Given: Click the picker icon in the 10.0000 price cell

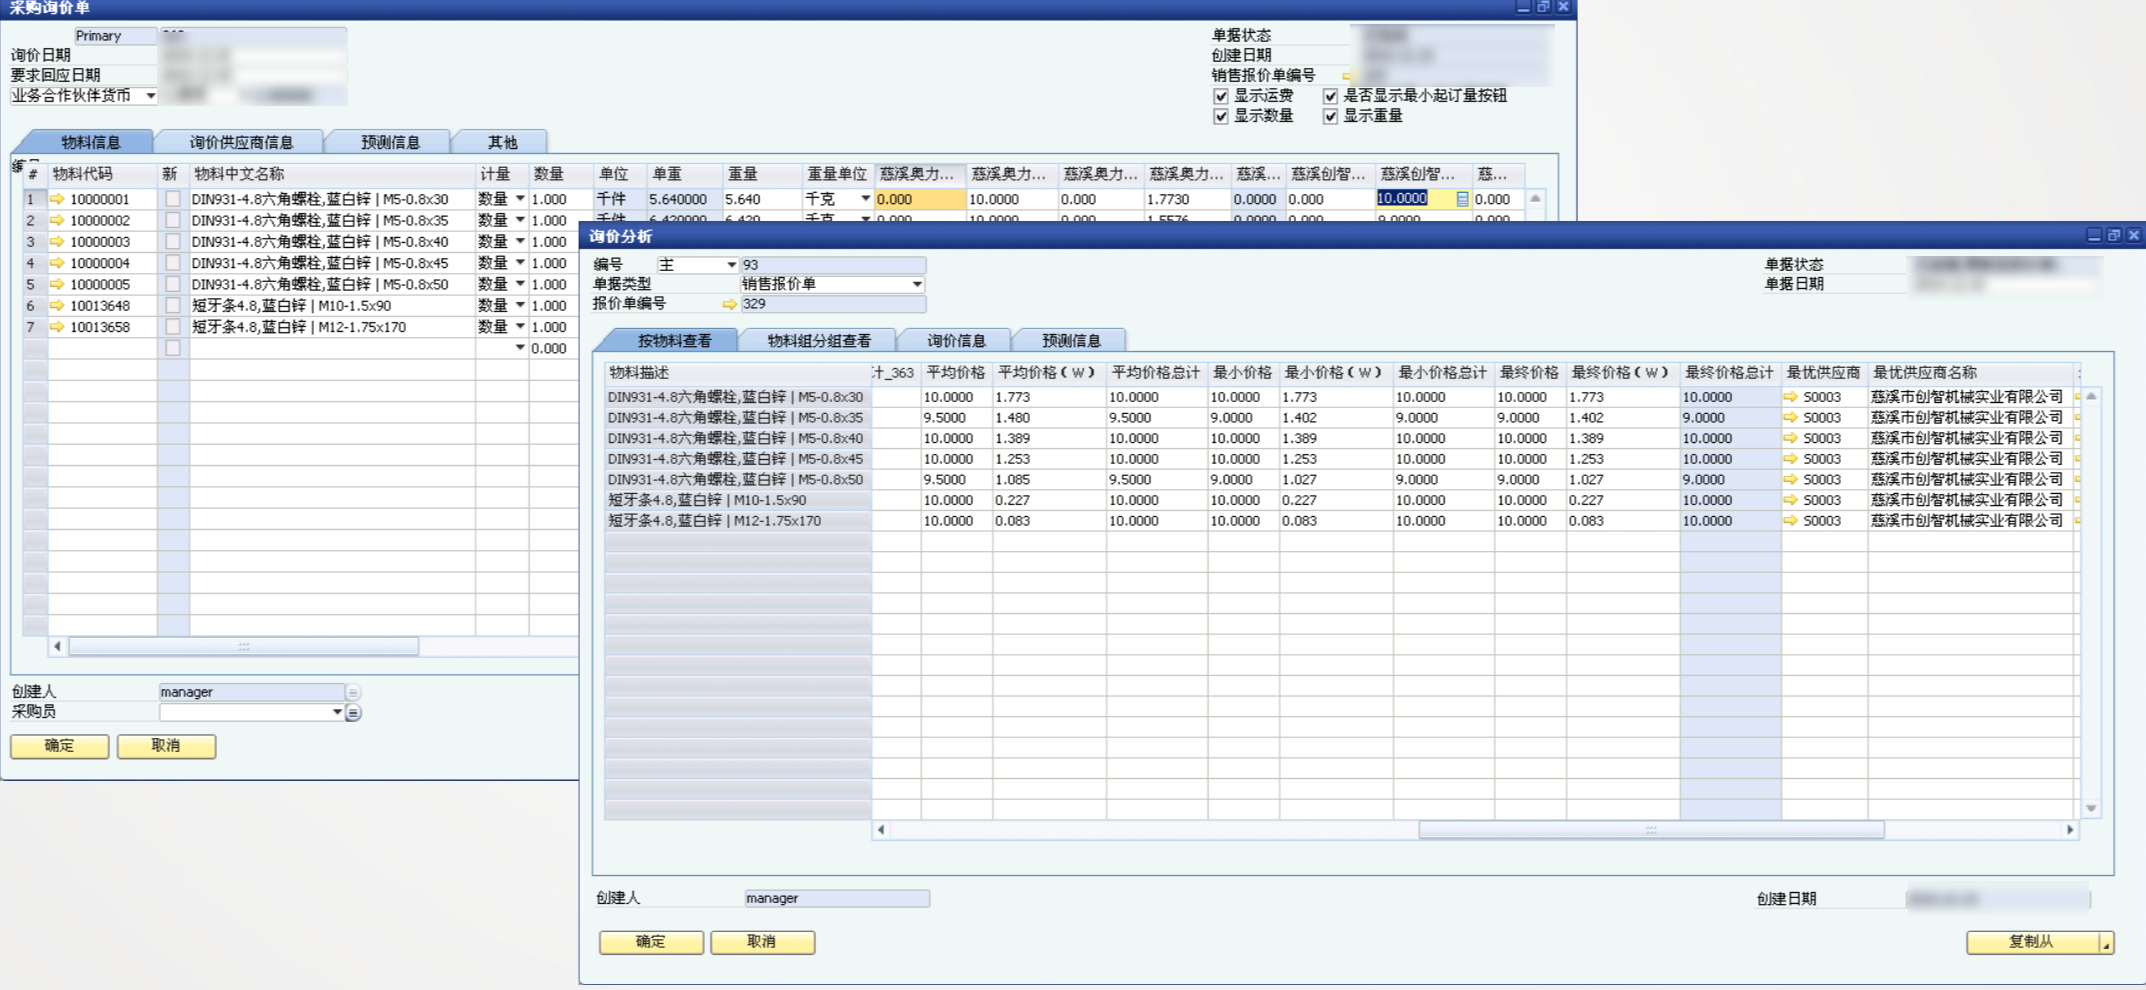Looking at the screenshot, I should point(1462,199).
